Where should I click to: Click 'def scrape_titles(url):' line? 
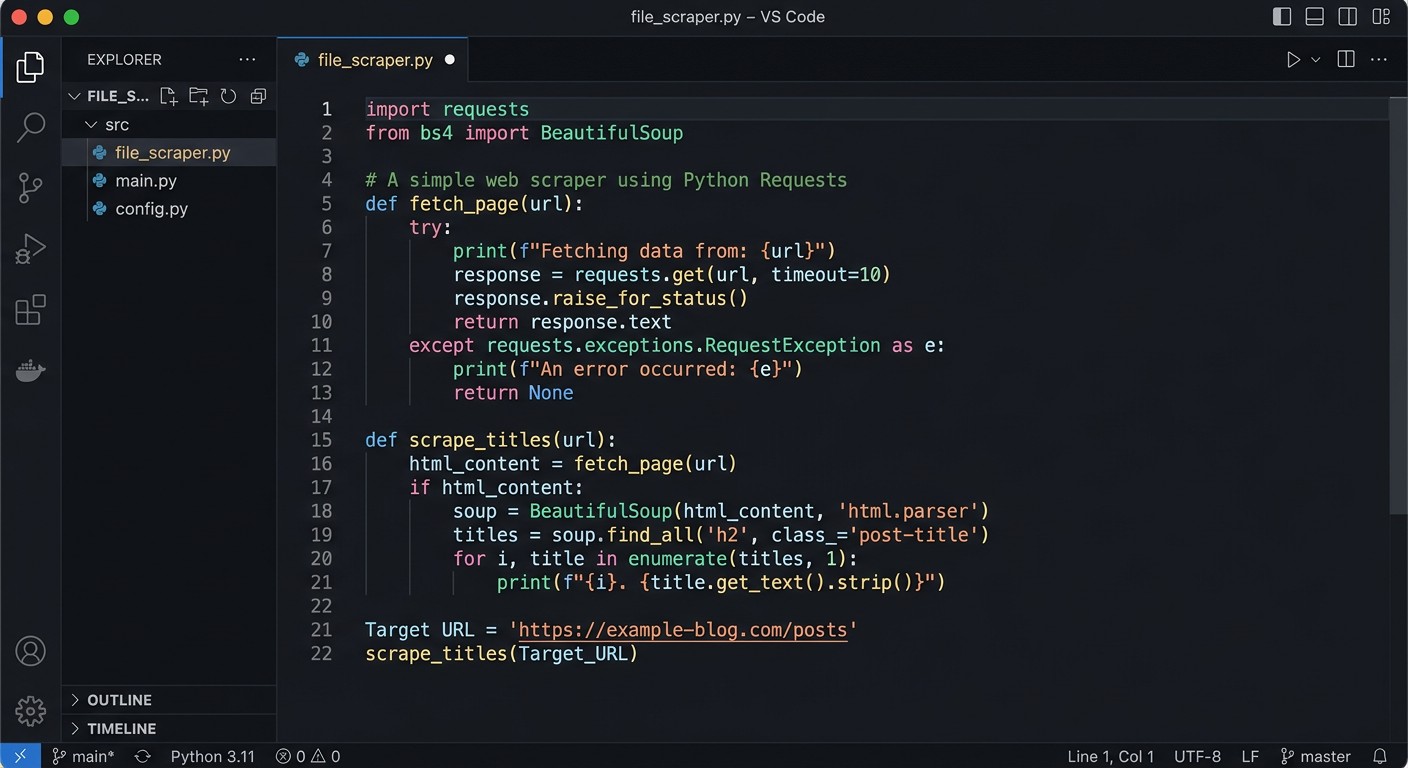point(491,440)
